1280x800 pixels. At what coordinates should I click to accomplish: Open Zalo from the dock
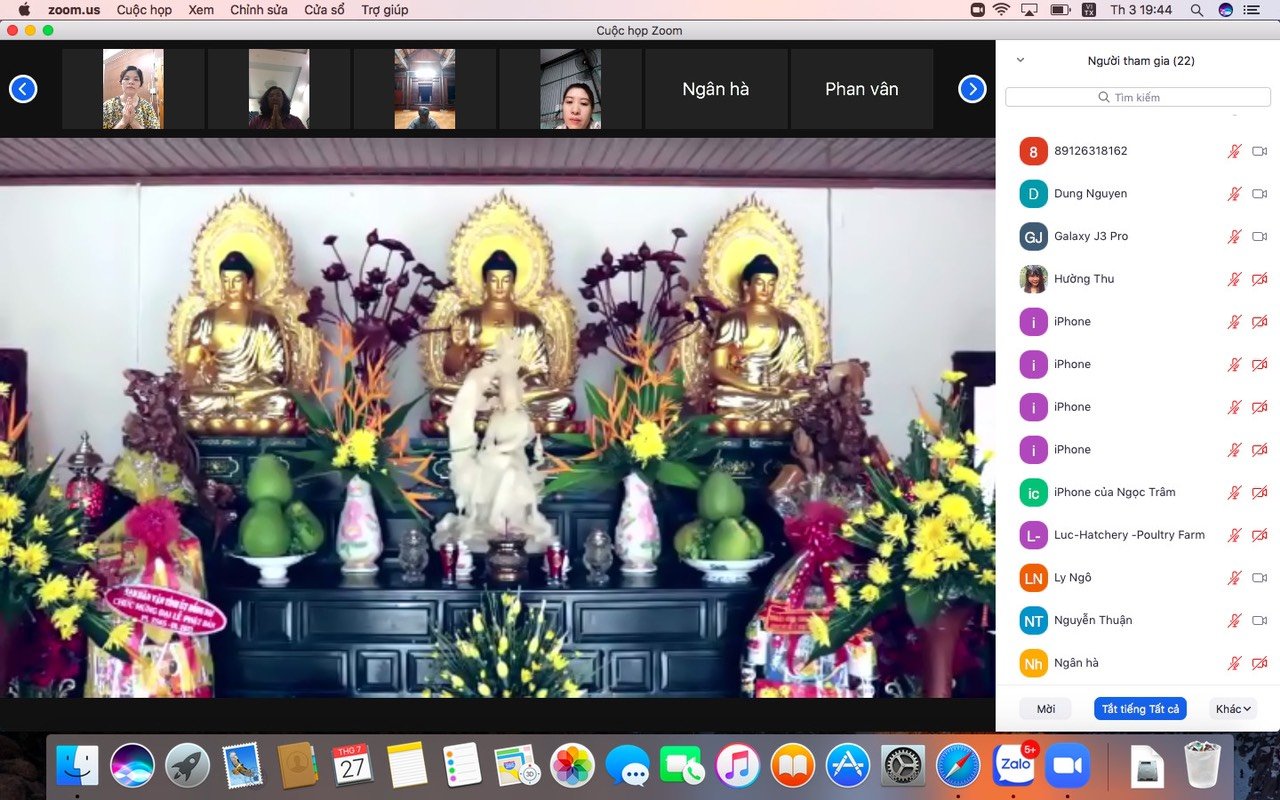click(1013, 767)
